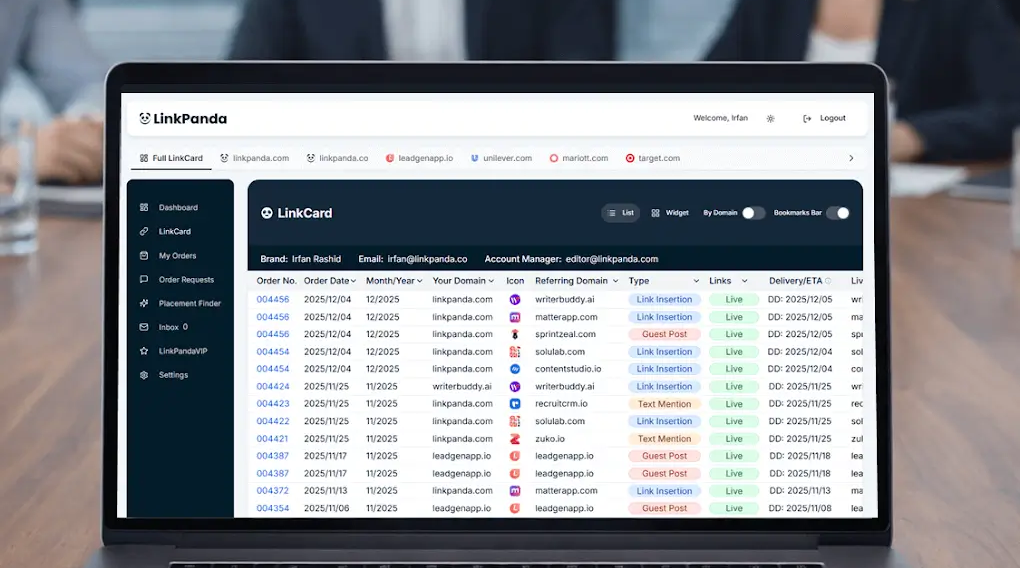Click the Text Mention badge for zuko.io
Viewport: 1020px width, 568px height.
point(664,439)
